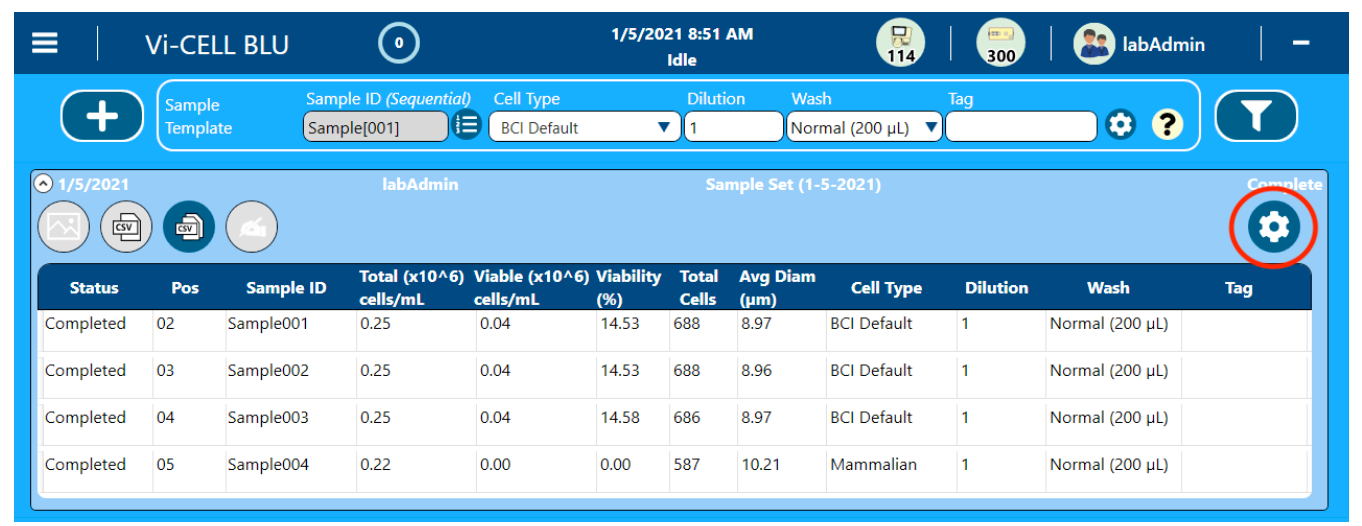The height and width of the screenshot is (526, 1362).
Task: Click the Dilution input field
Action: coord(734,127)
